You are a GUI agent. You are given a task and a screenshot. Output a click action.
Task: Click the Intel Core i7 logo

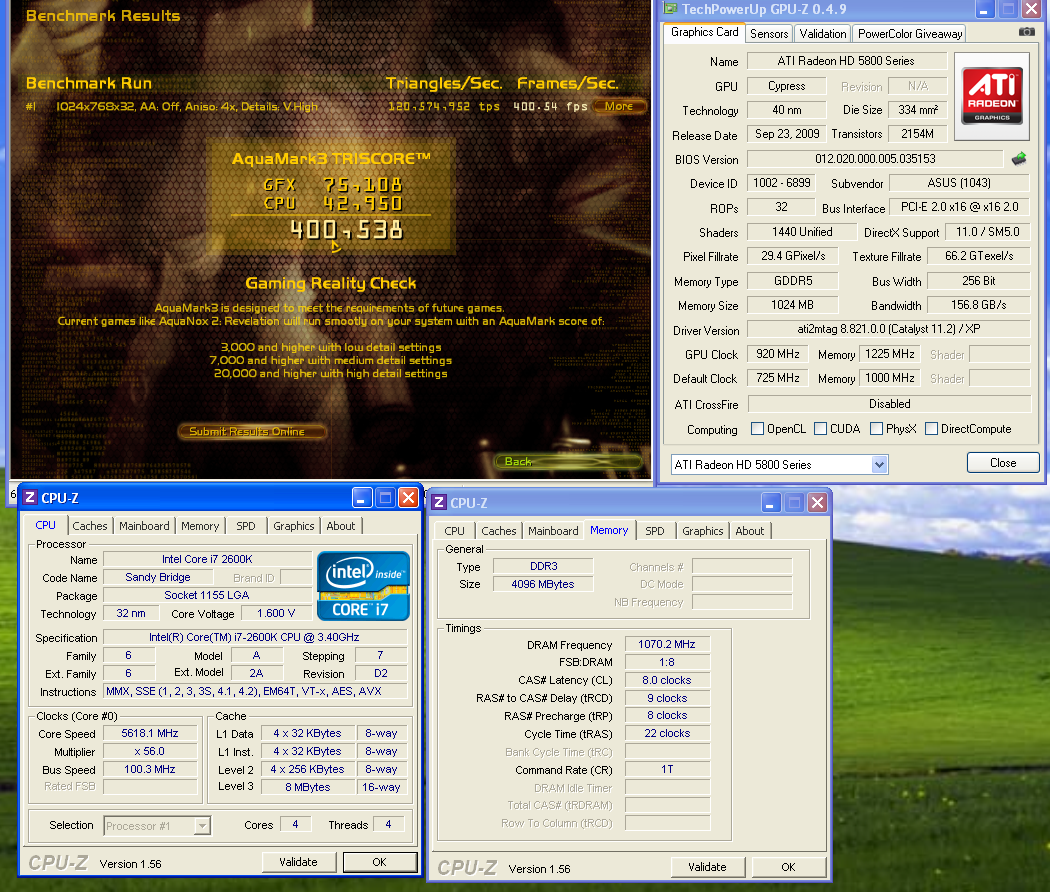point(362,586)
